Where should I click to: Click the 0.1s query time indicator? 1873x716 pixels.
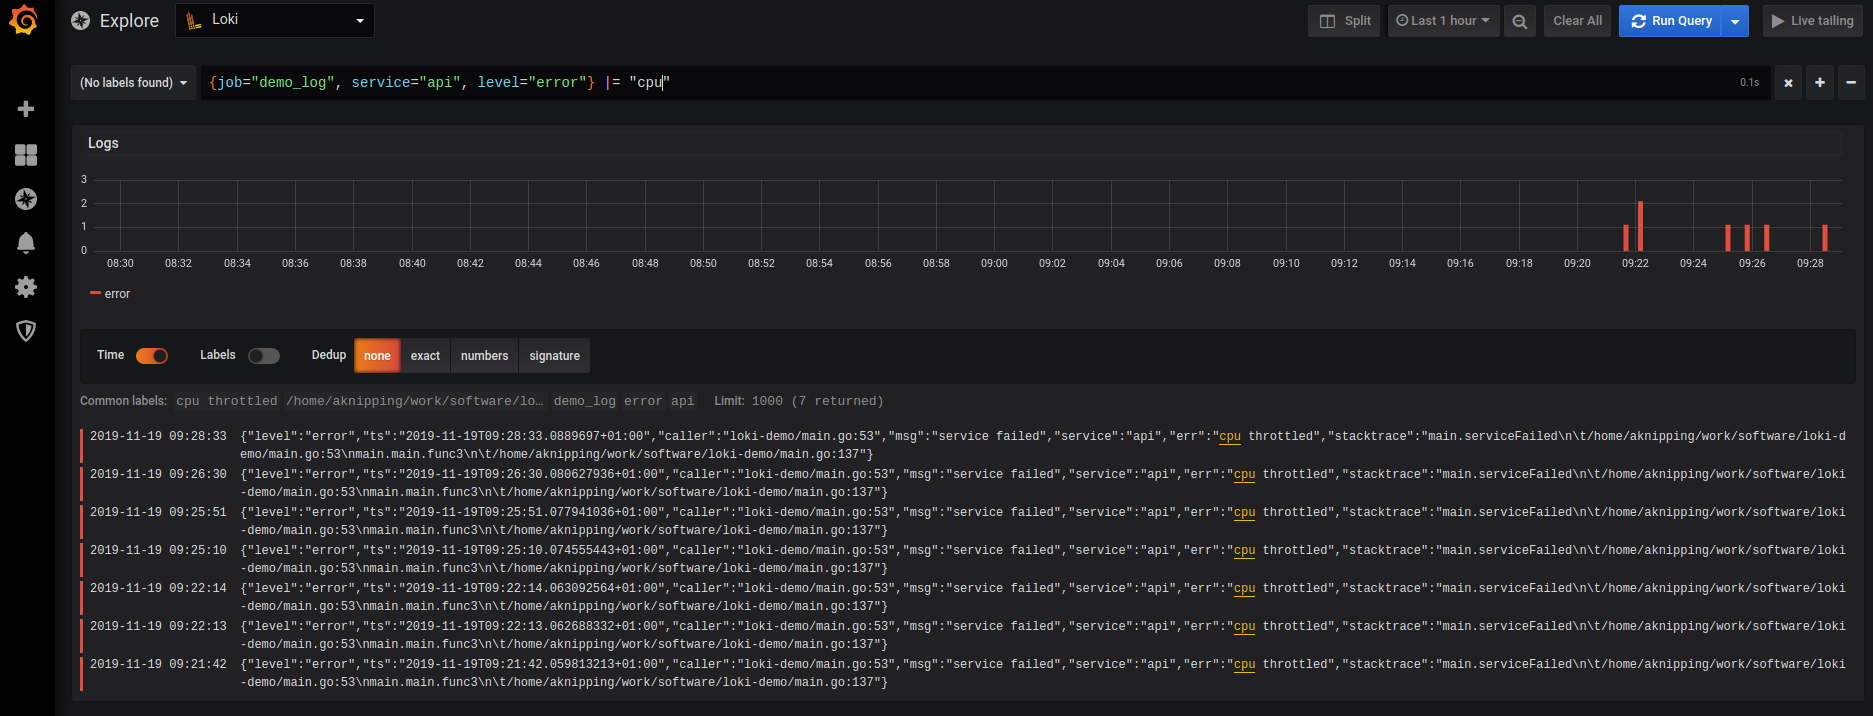click(1749, 83)
